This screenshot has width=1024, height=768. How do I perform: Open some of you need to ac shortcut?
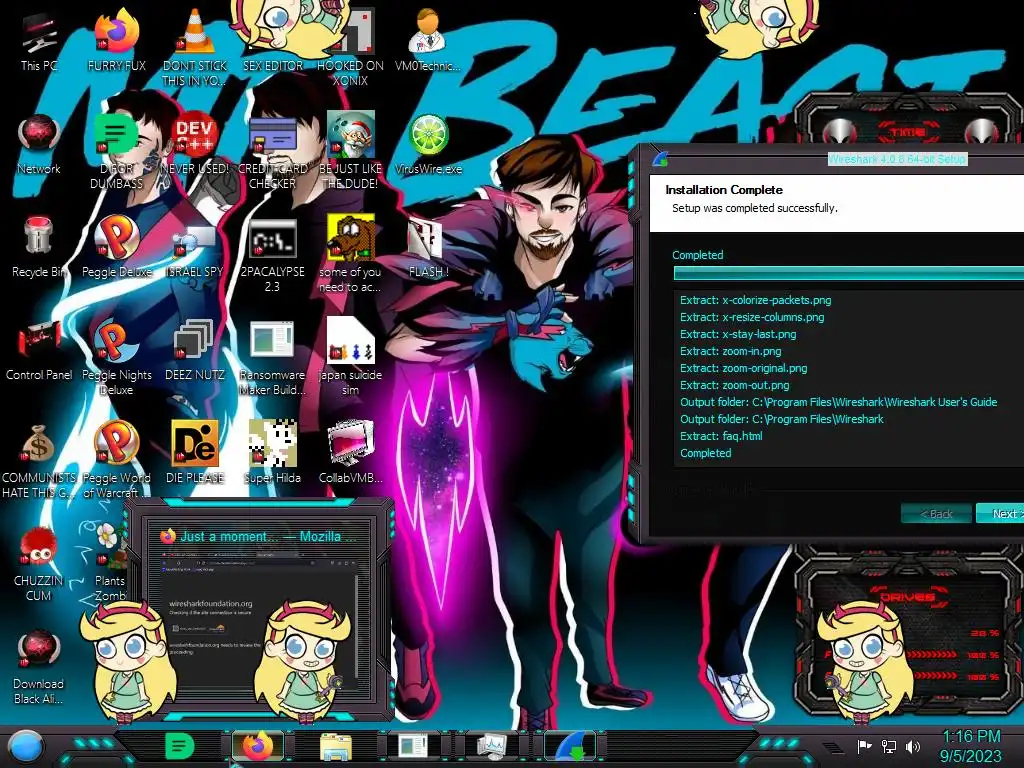point(350,255)
